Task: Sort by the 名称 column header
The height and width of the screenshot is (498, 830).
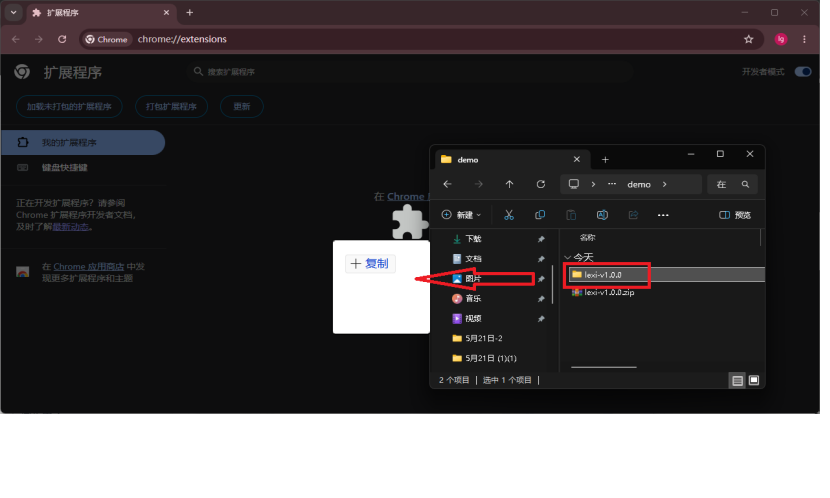Action: point(588,238)
